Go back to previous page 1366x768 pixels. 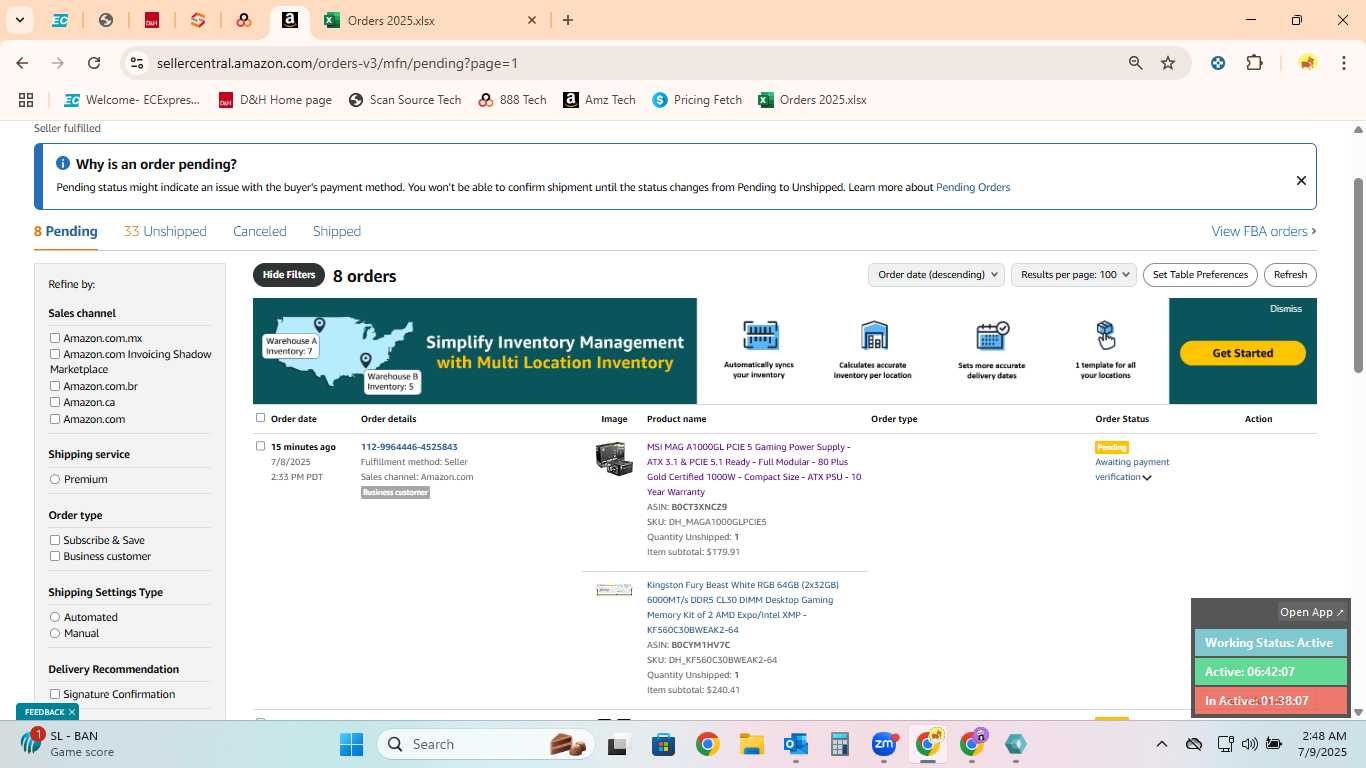pos(22,63)
